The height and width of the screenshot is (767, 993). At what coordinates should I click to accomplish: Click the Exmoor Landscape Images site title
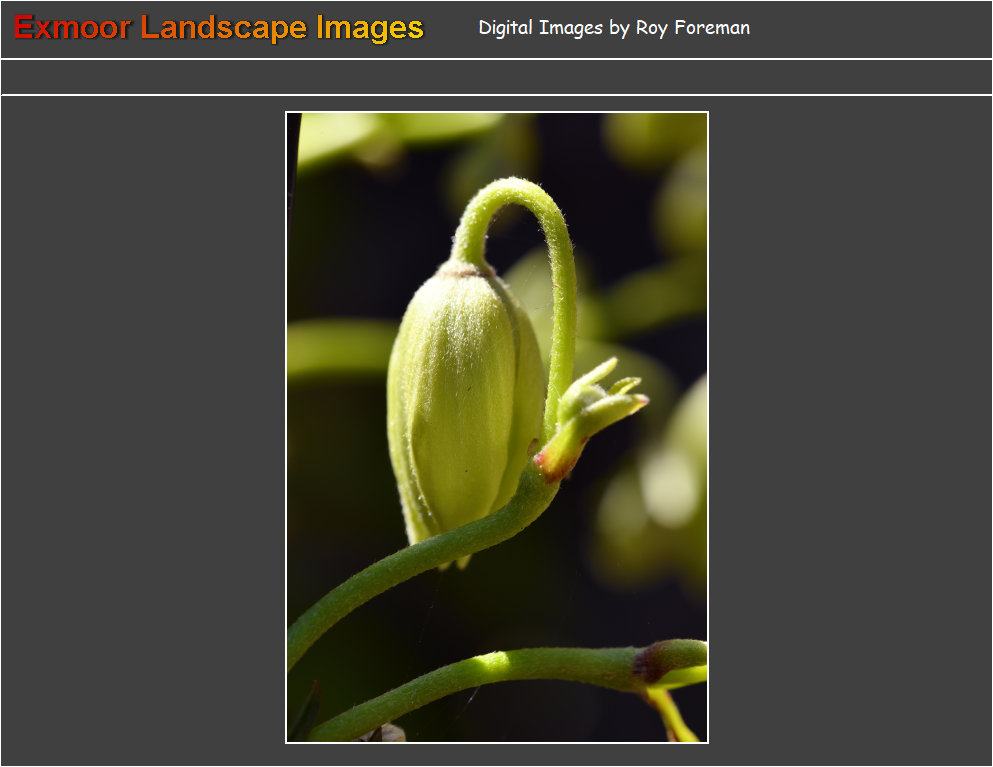point(219,28)
